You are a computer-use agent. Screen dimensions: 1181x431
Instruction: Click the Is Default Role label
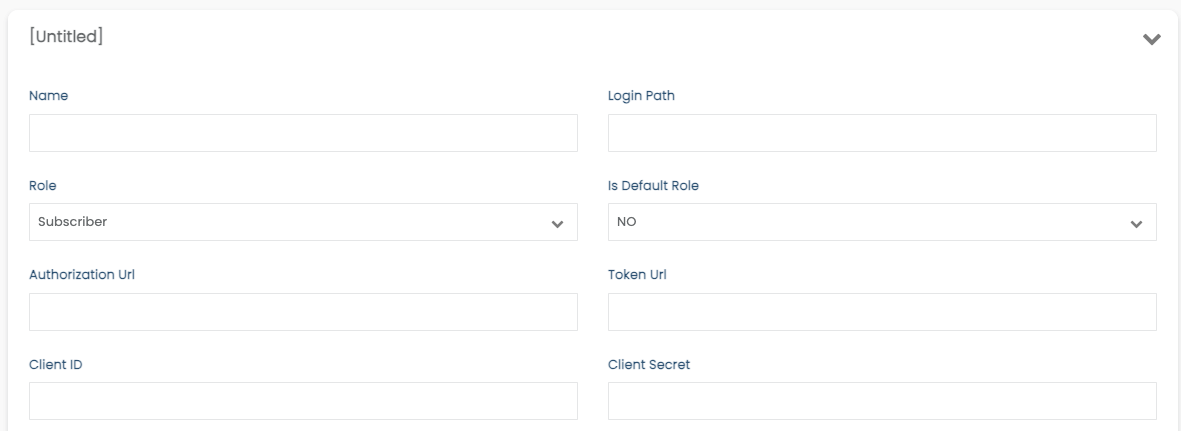(x=653, y=185)
